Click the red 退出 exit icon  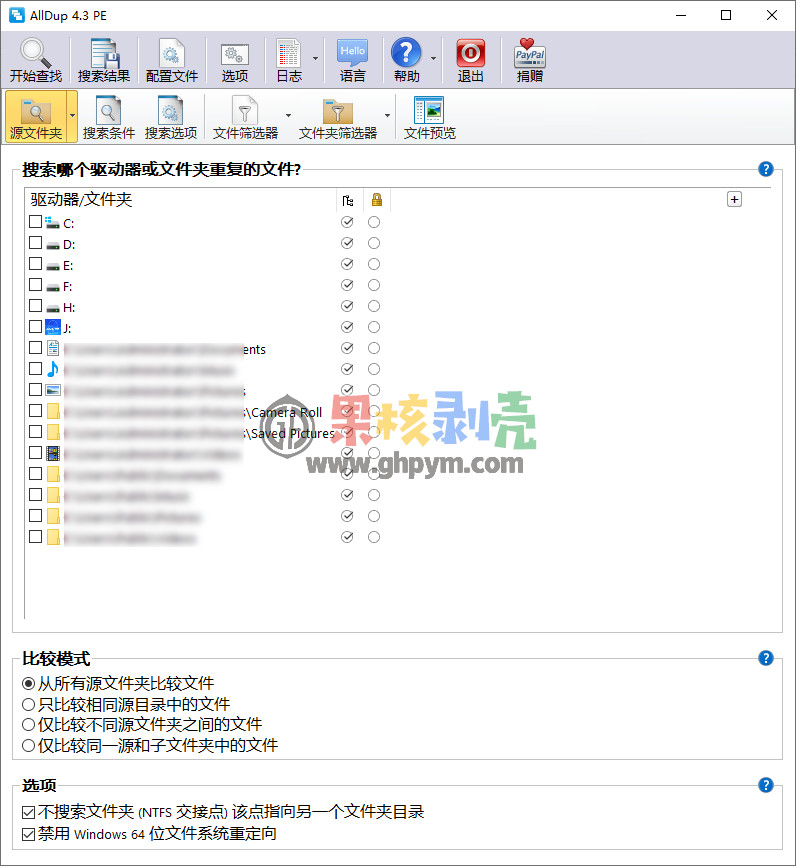(471, 60)
